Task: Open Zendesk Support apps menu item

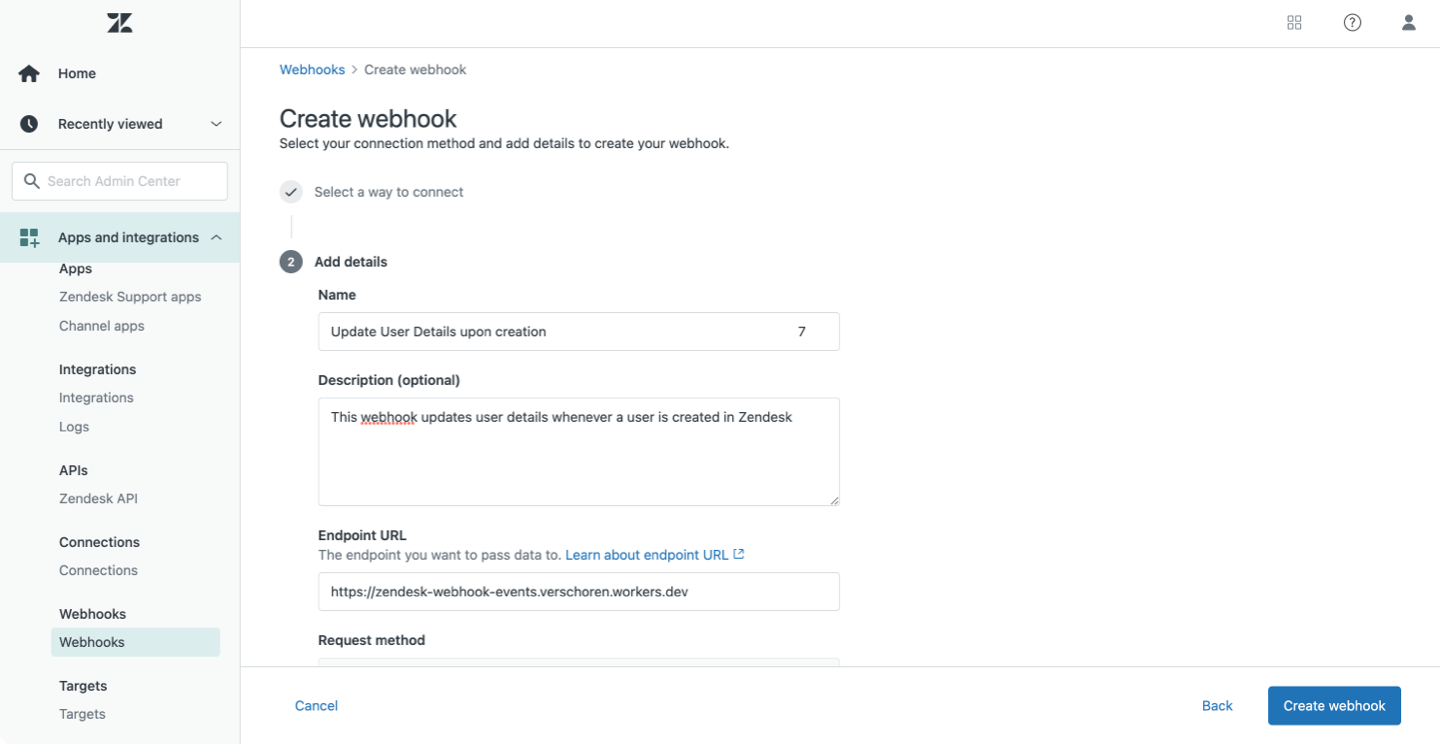Action: click(x=130, y=297)
